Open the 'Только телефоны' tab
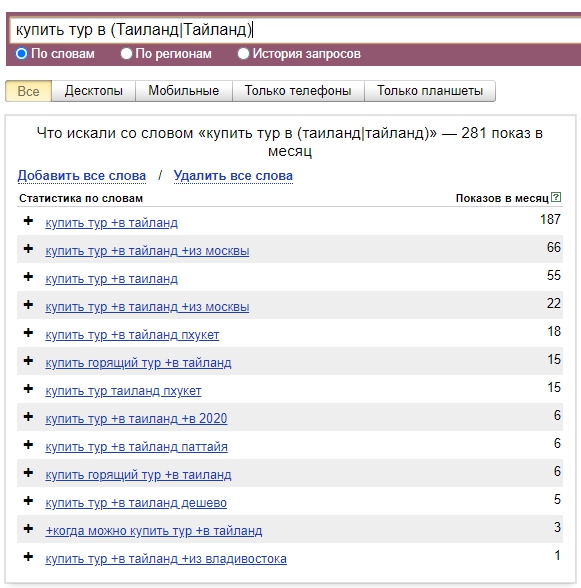This screenshot has width=581, height=588. [x=298, y=91]
